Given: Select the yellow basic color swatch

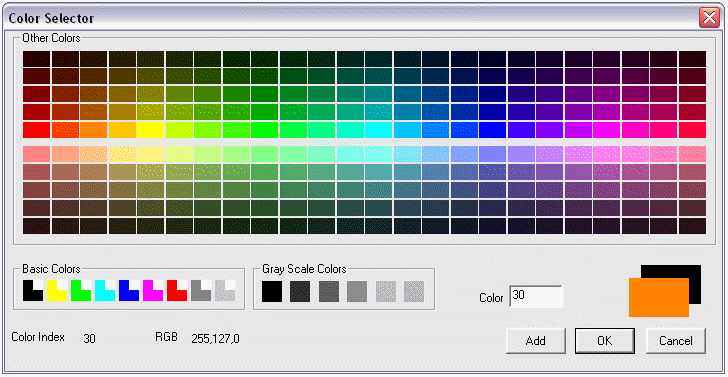Looking at the screenshot, I should [x=57, y=290].
